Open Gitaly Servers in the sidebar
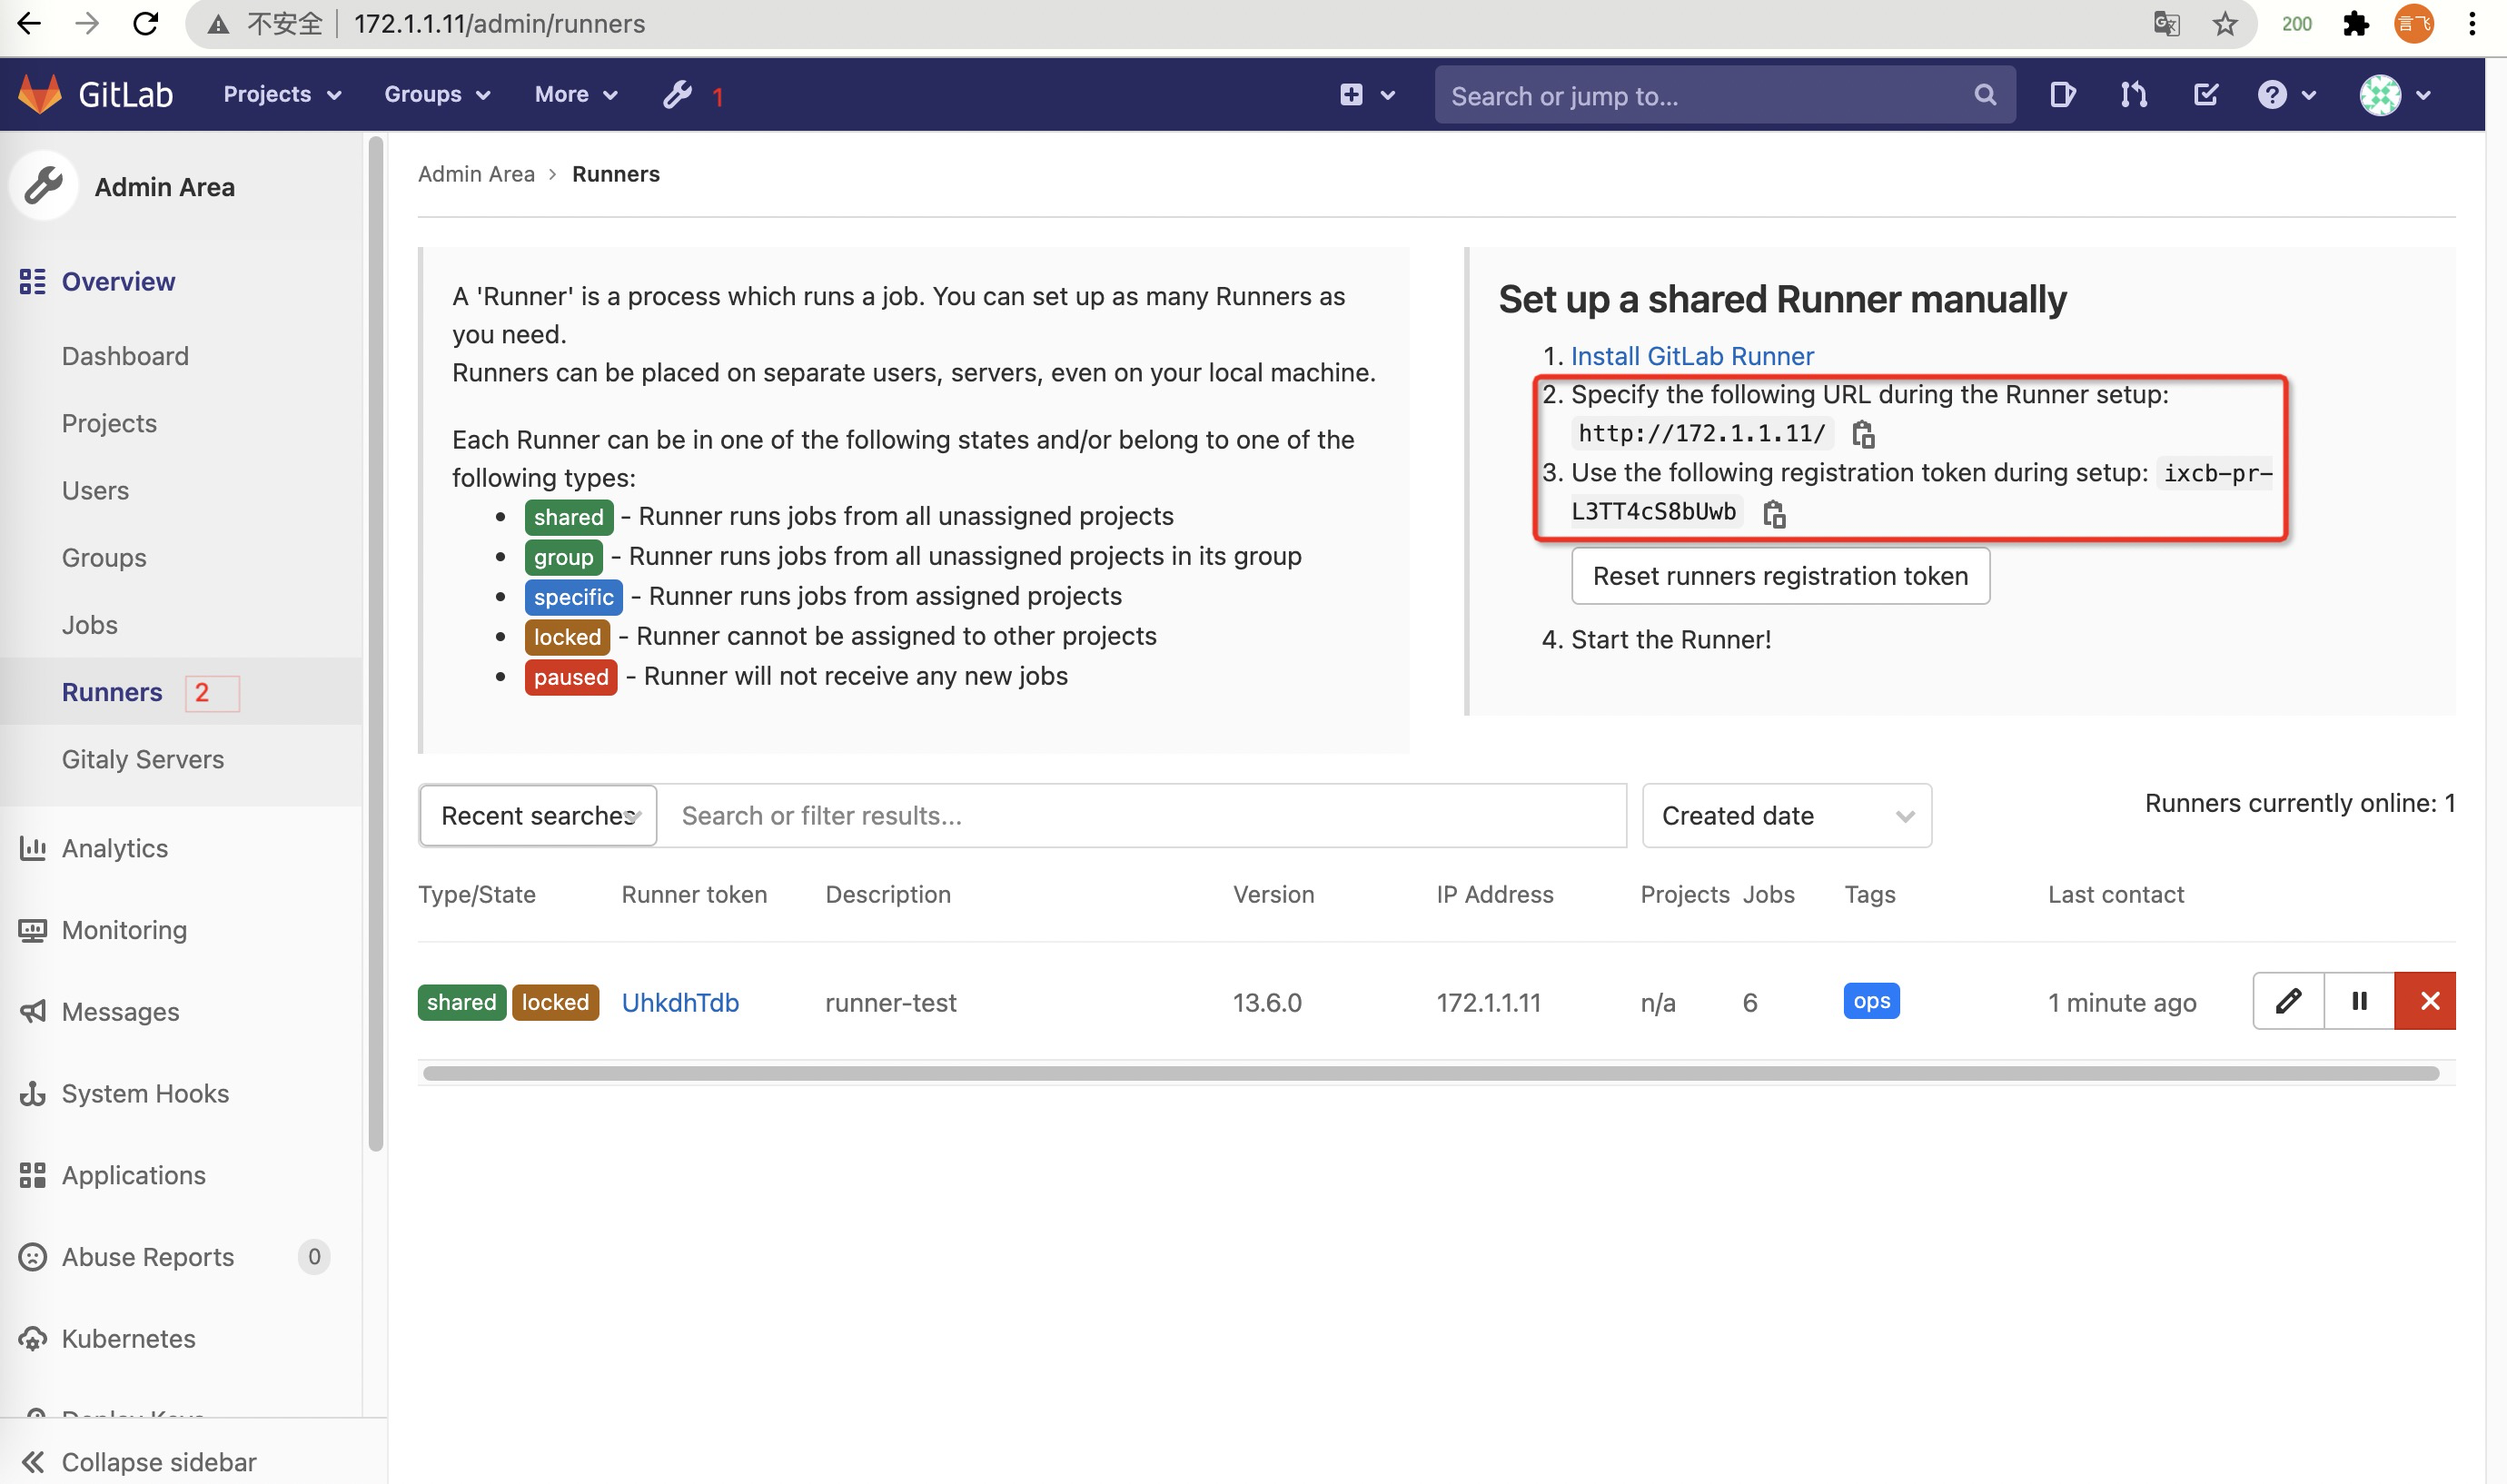The width and height of the screenshot is (2507, 1484). (x=143, y=759)
